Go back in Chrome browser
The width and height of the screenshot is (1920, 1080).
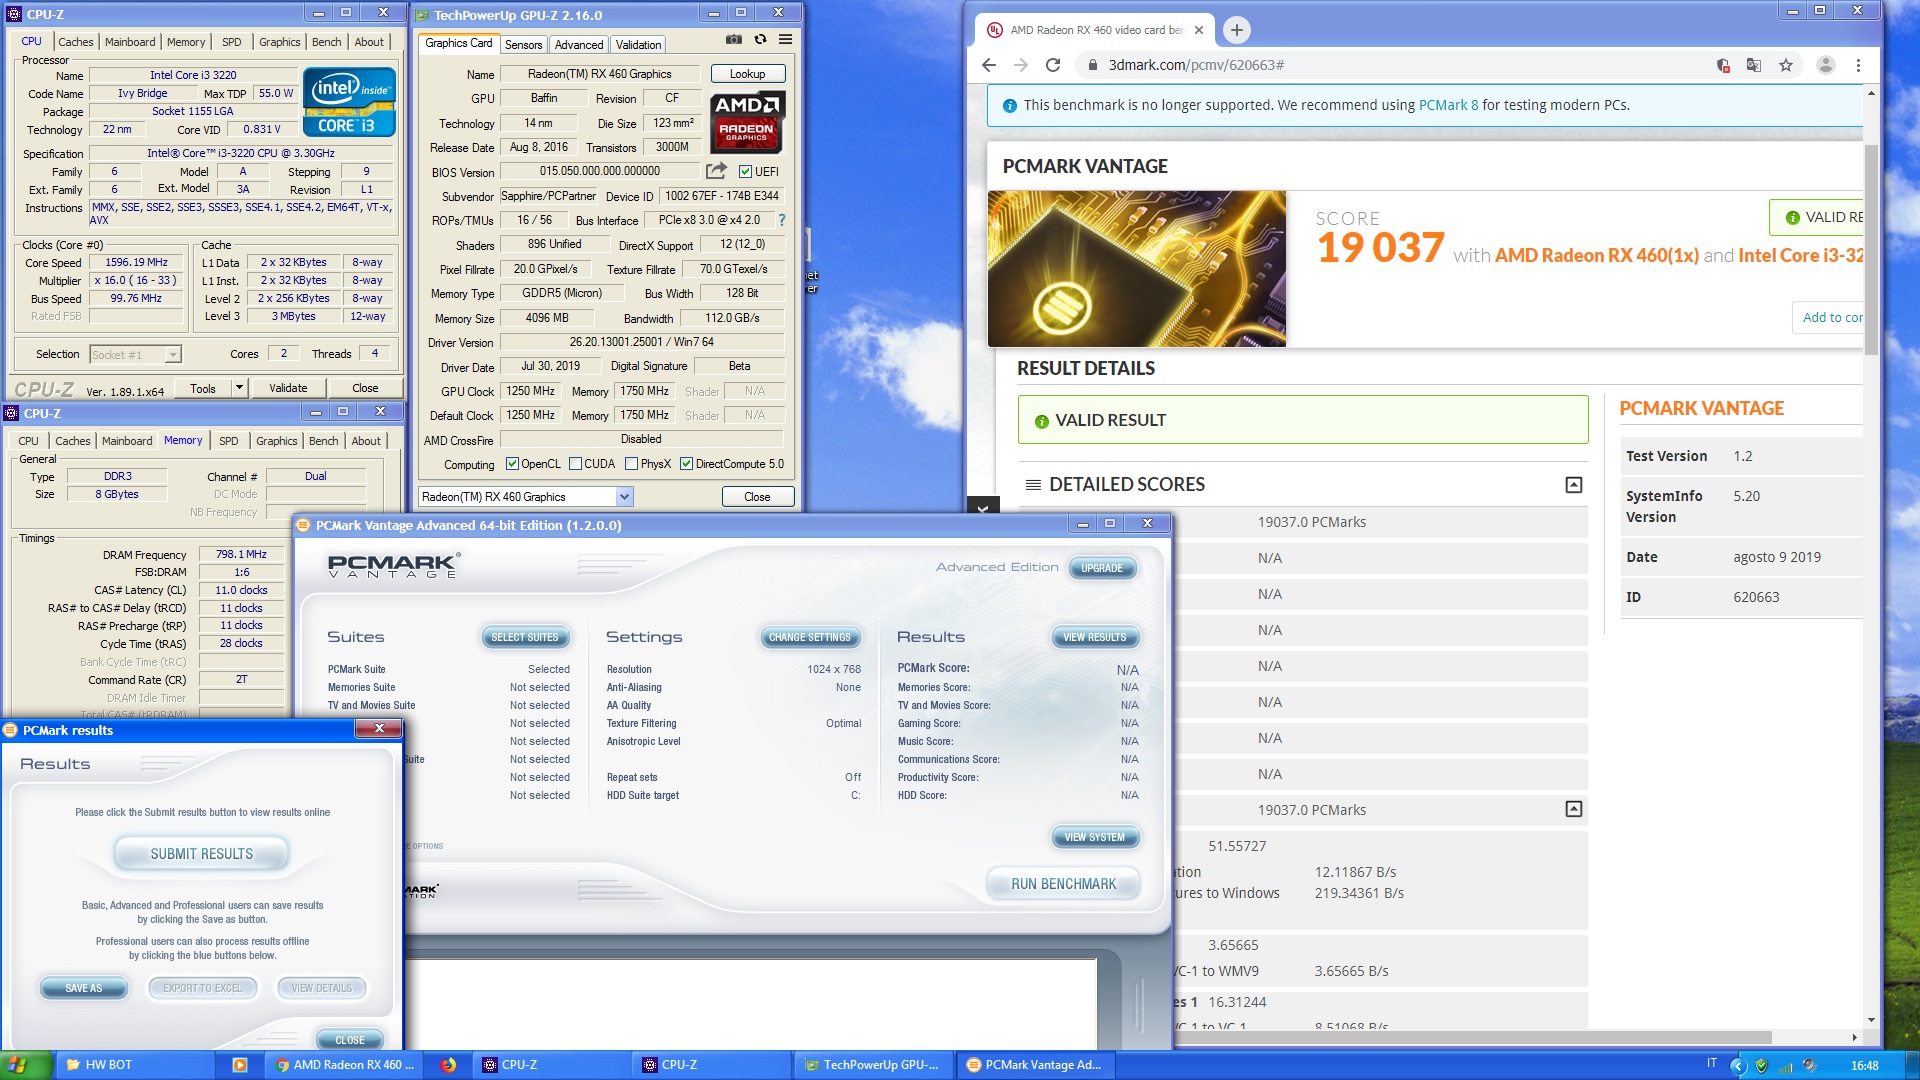click(x=989, y=65)
